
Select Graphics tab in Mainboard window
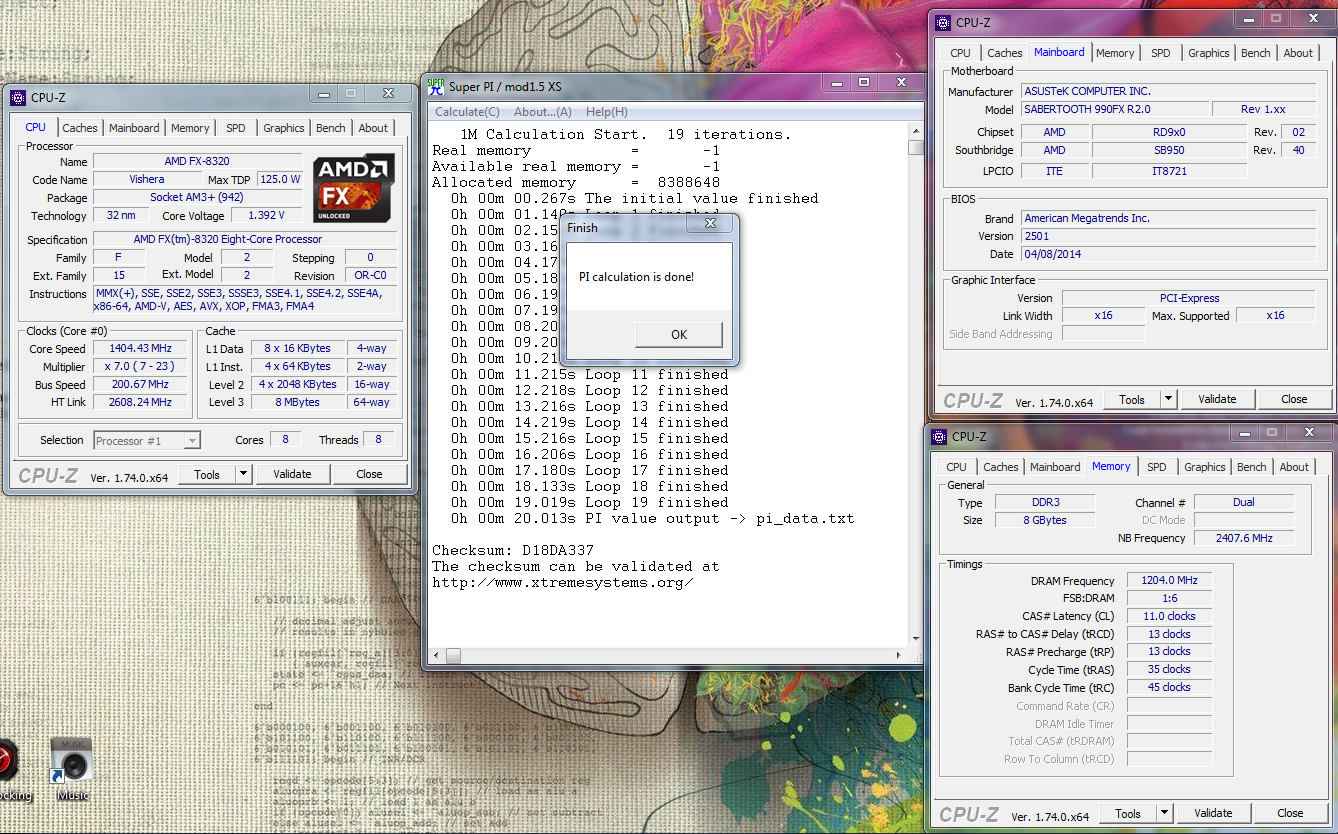pyautogui.click(x=1209, y=53)
